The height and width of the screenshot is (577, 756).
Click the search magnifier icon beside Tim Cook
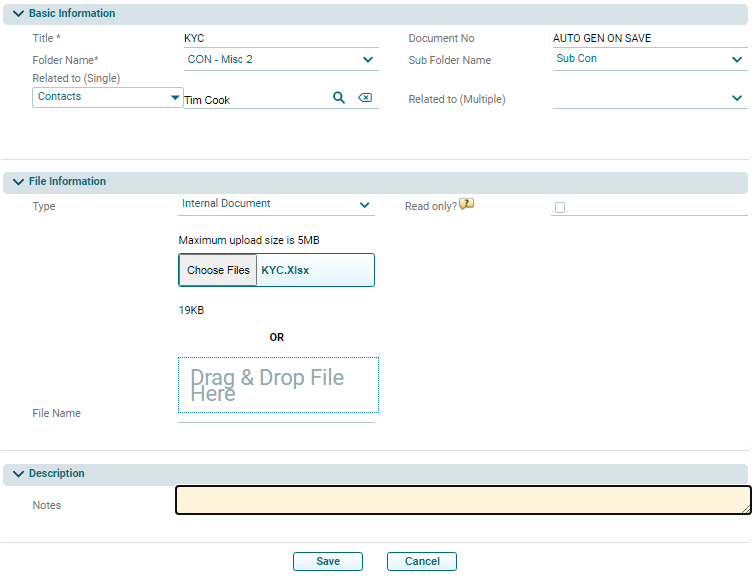tap(339, 98)
